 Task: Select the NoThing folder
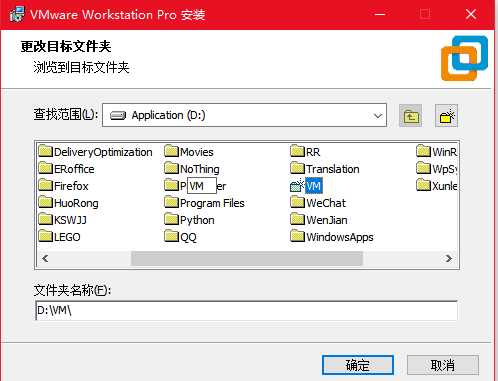192,169
